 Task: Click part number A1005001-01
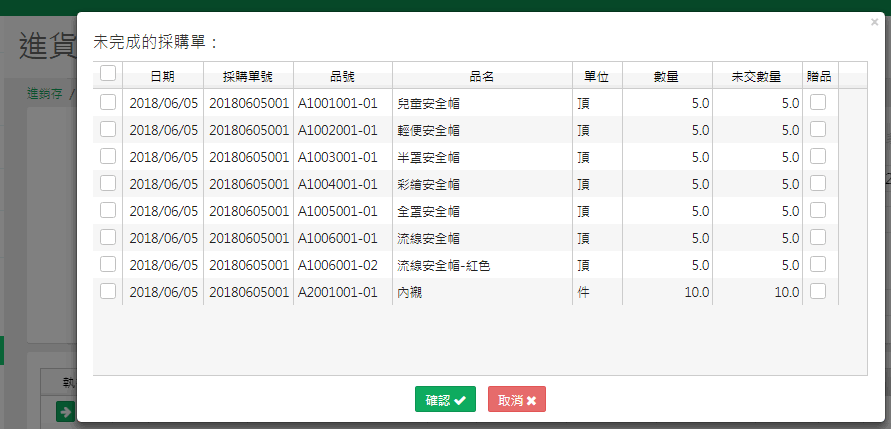click(x=338, y=211)
